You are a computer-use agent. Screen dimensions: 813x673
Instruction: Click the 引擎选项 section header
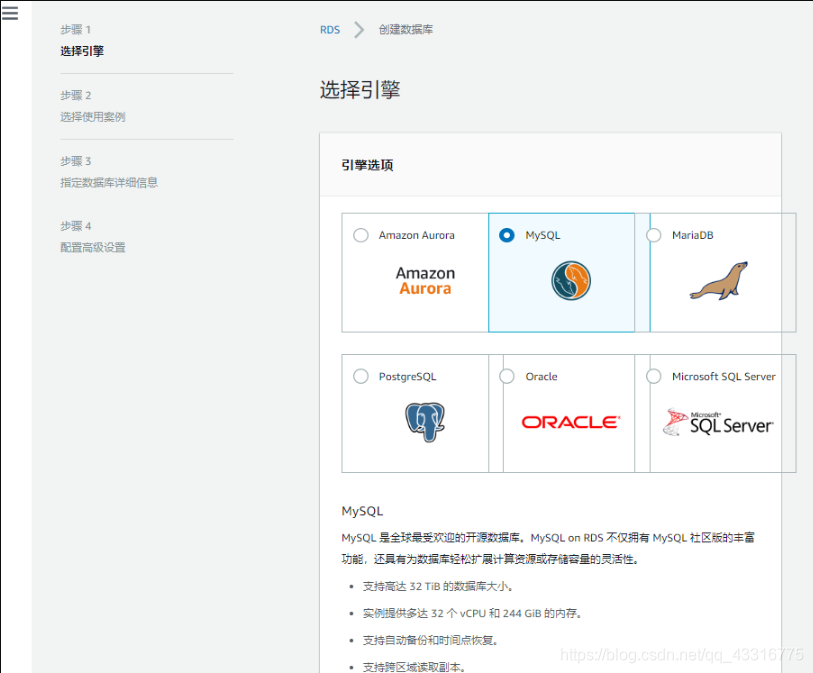pyautogui.click(x=367, y=165)
